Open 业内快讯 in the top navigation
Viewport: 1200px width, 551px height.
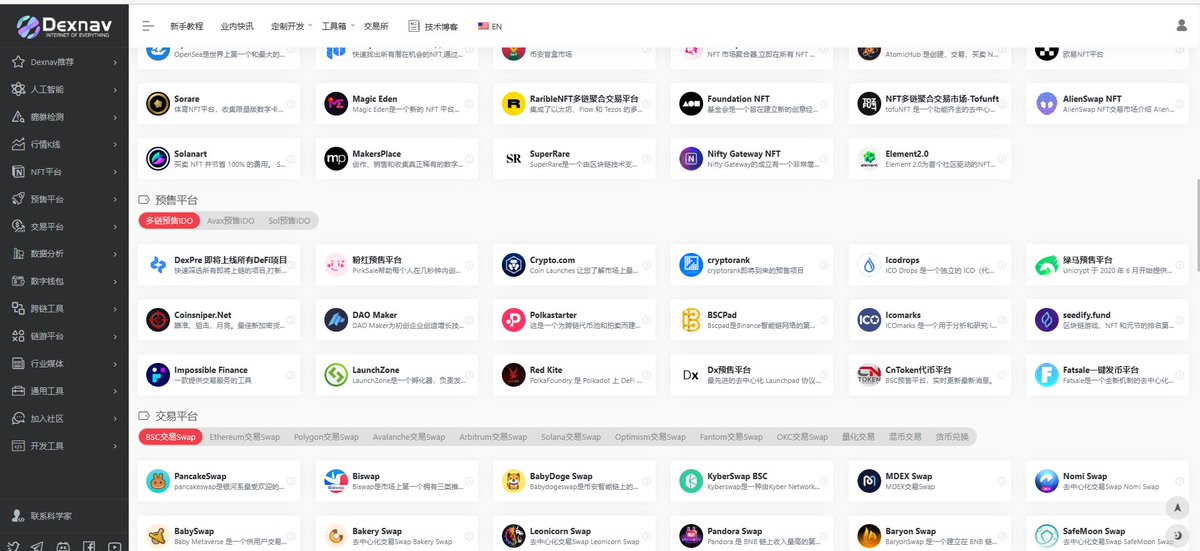point(237,26)
